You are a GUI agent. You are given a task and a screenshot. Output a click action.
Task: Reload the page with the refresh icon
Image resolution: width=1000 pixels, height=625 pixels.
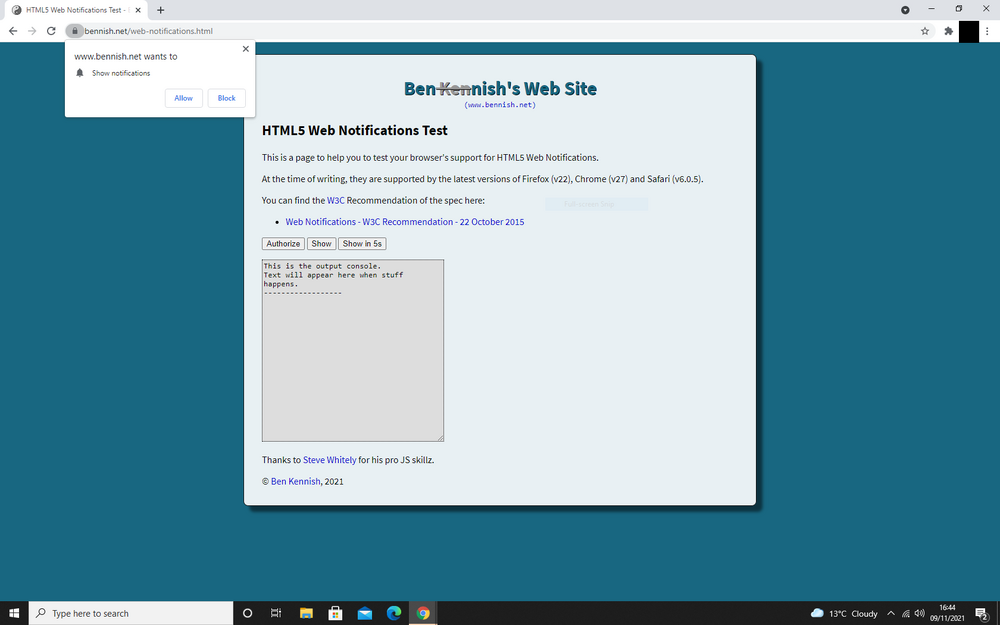[51, 31]
